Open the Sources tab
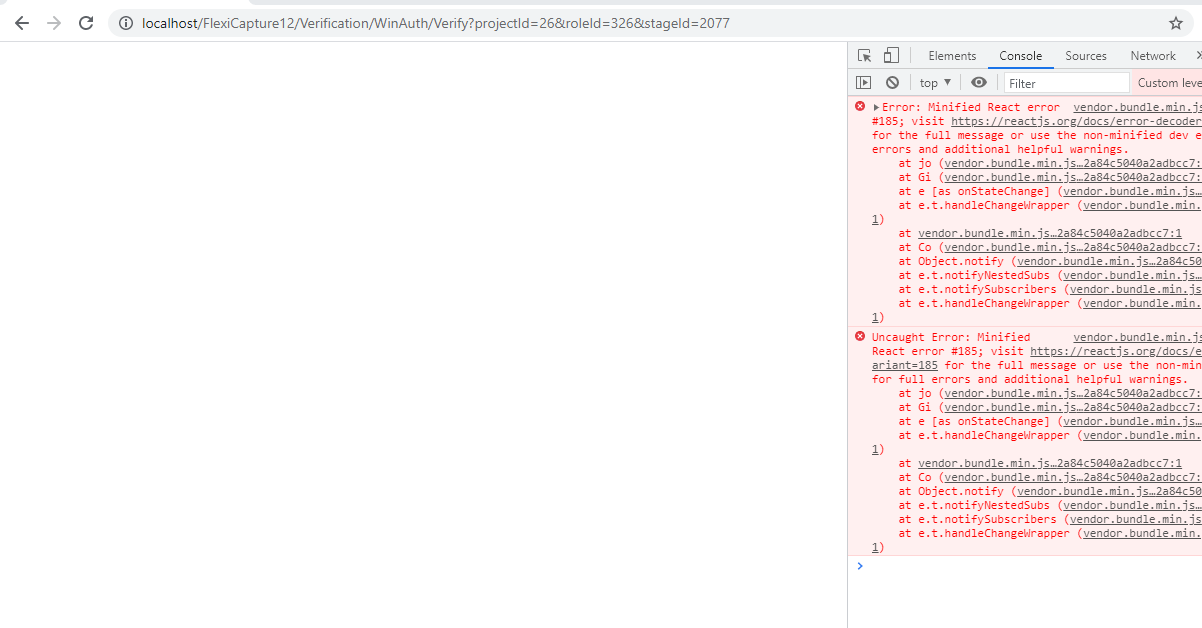The height and width of the screenshot is (628, 1202). (1086, 56)
